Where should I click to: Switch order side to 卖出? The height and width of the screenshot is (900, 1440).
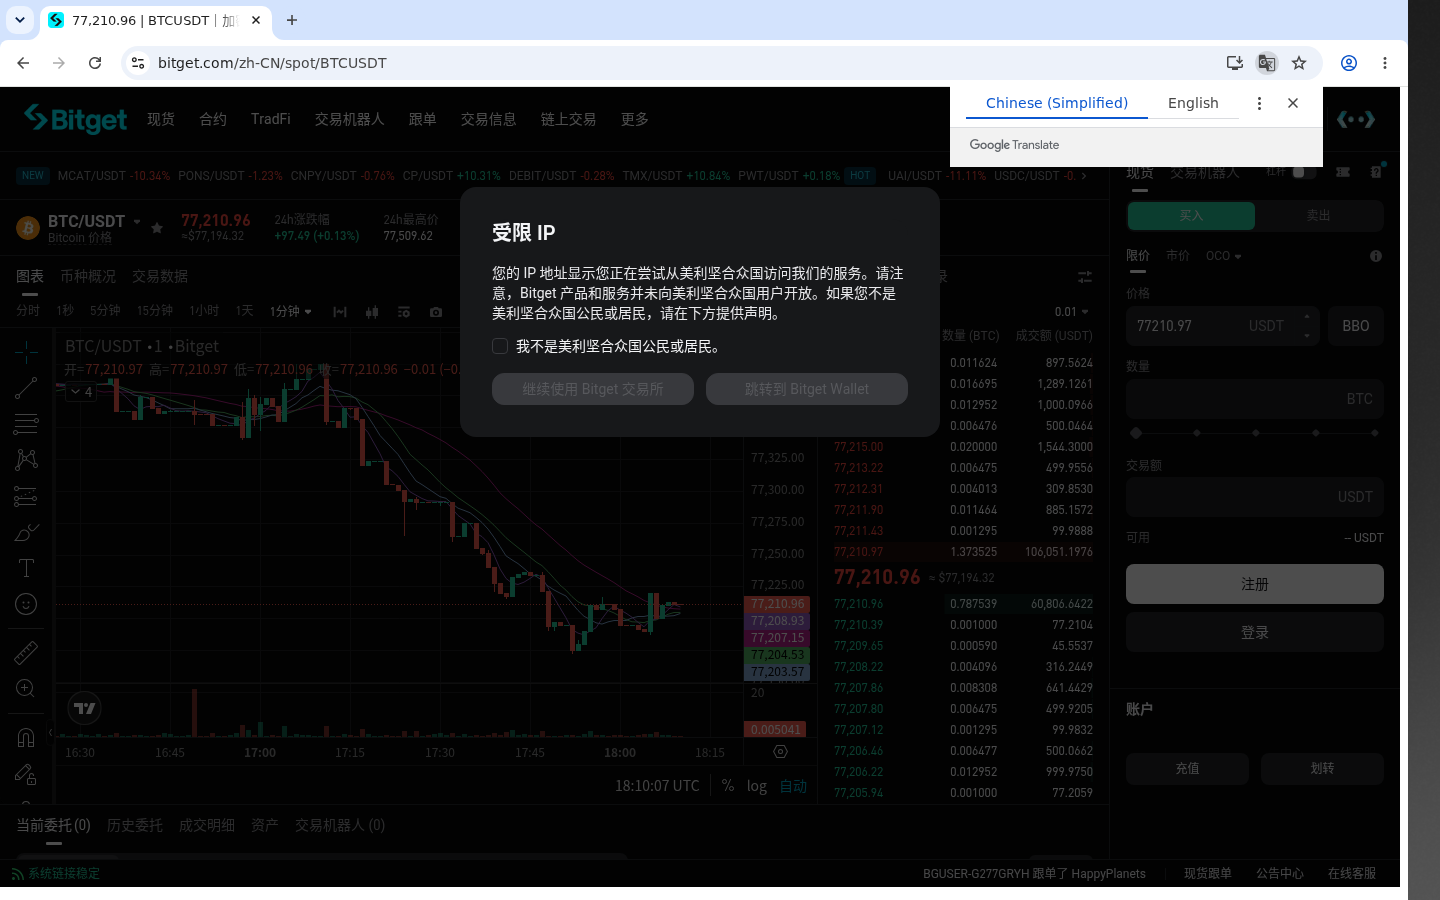[x=1319, y=216]
